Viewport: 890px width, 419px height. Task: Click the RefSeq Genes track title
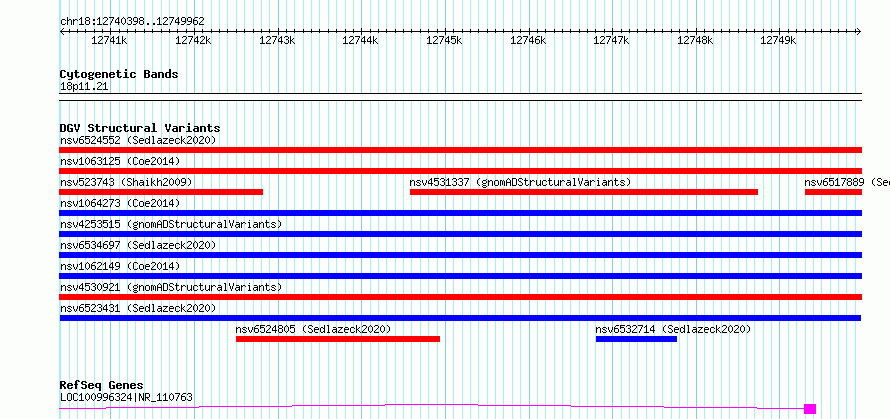tap(101, 386)
